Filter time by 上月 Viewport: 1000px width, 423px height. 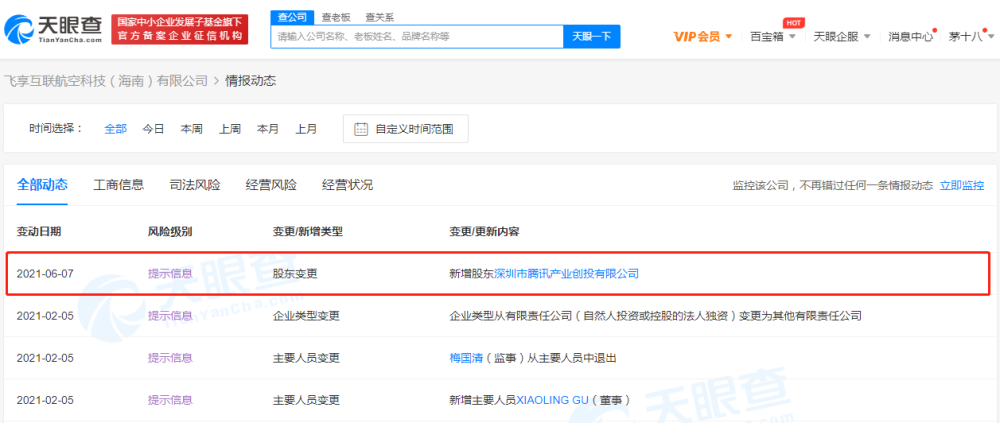(306, 129)
